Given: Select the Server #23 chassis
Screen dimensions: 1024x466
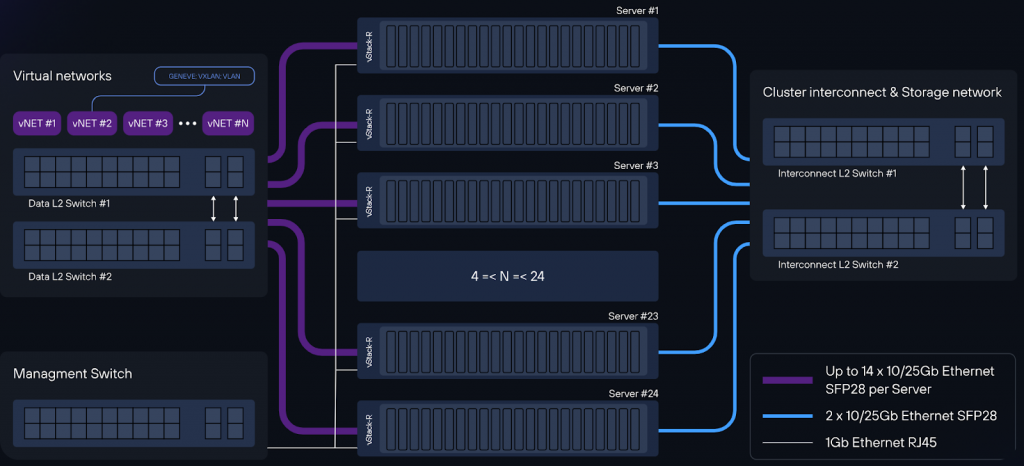Looking at the screenshot, I should point(508,351).
